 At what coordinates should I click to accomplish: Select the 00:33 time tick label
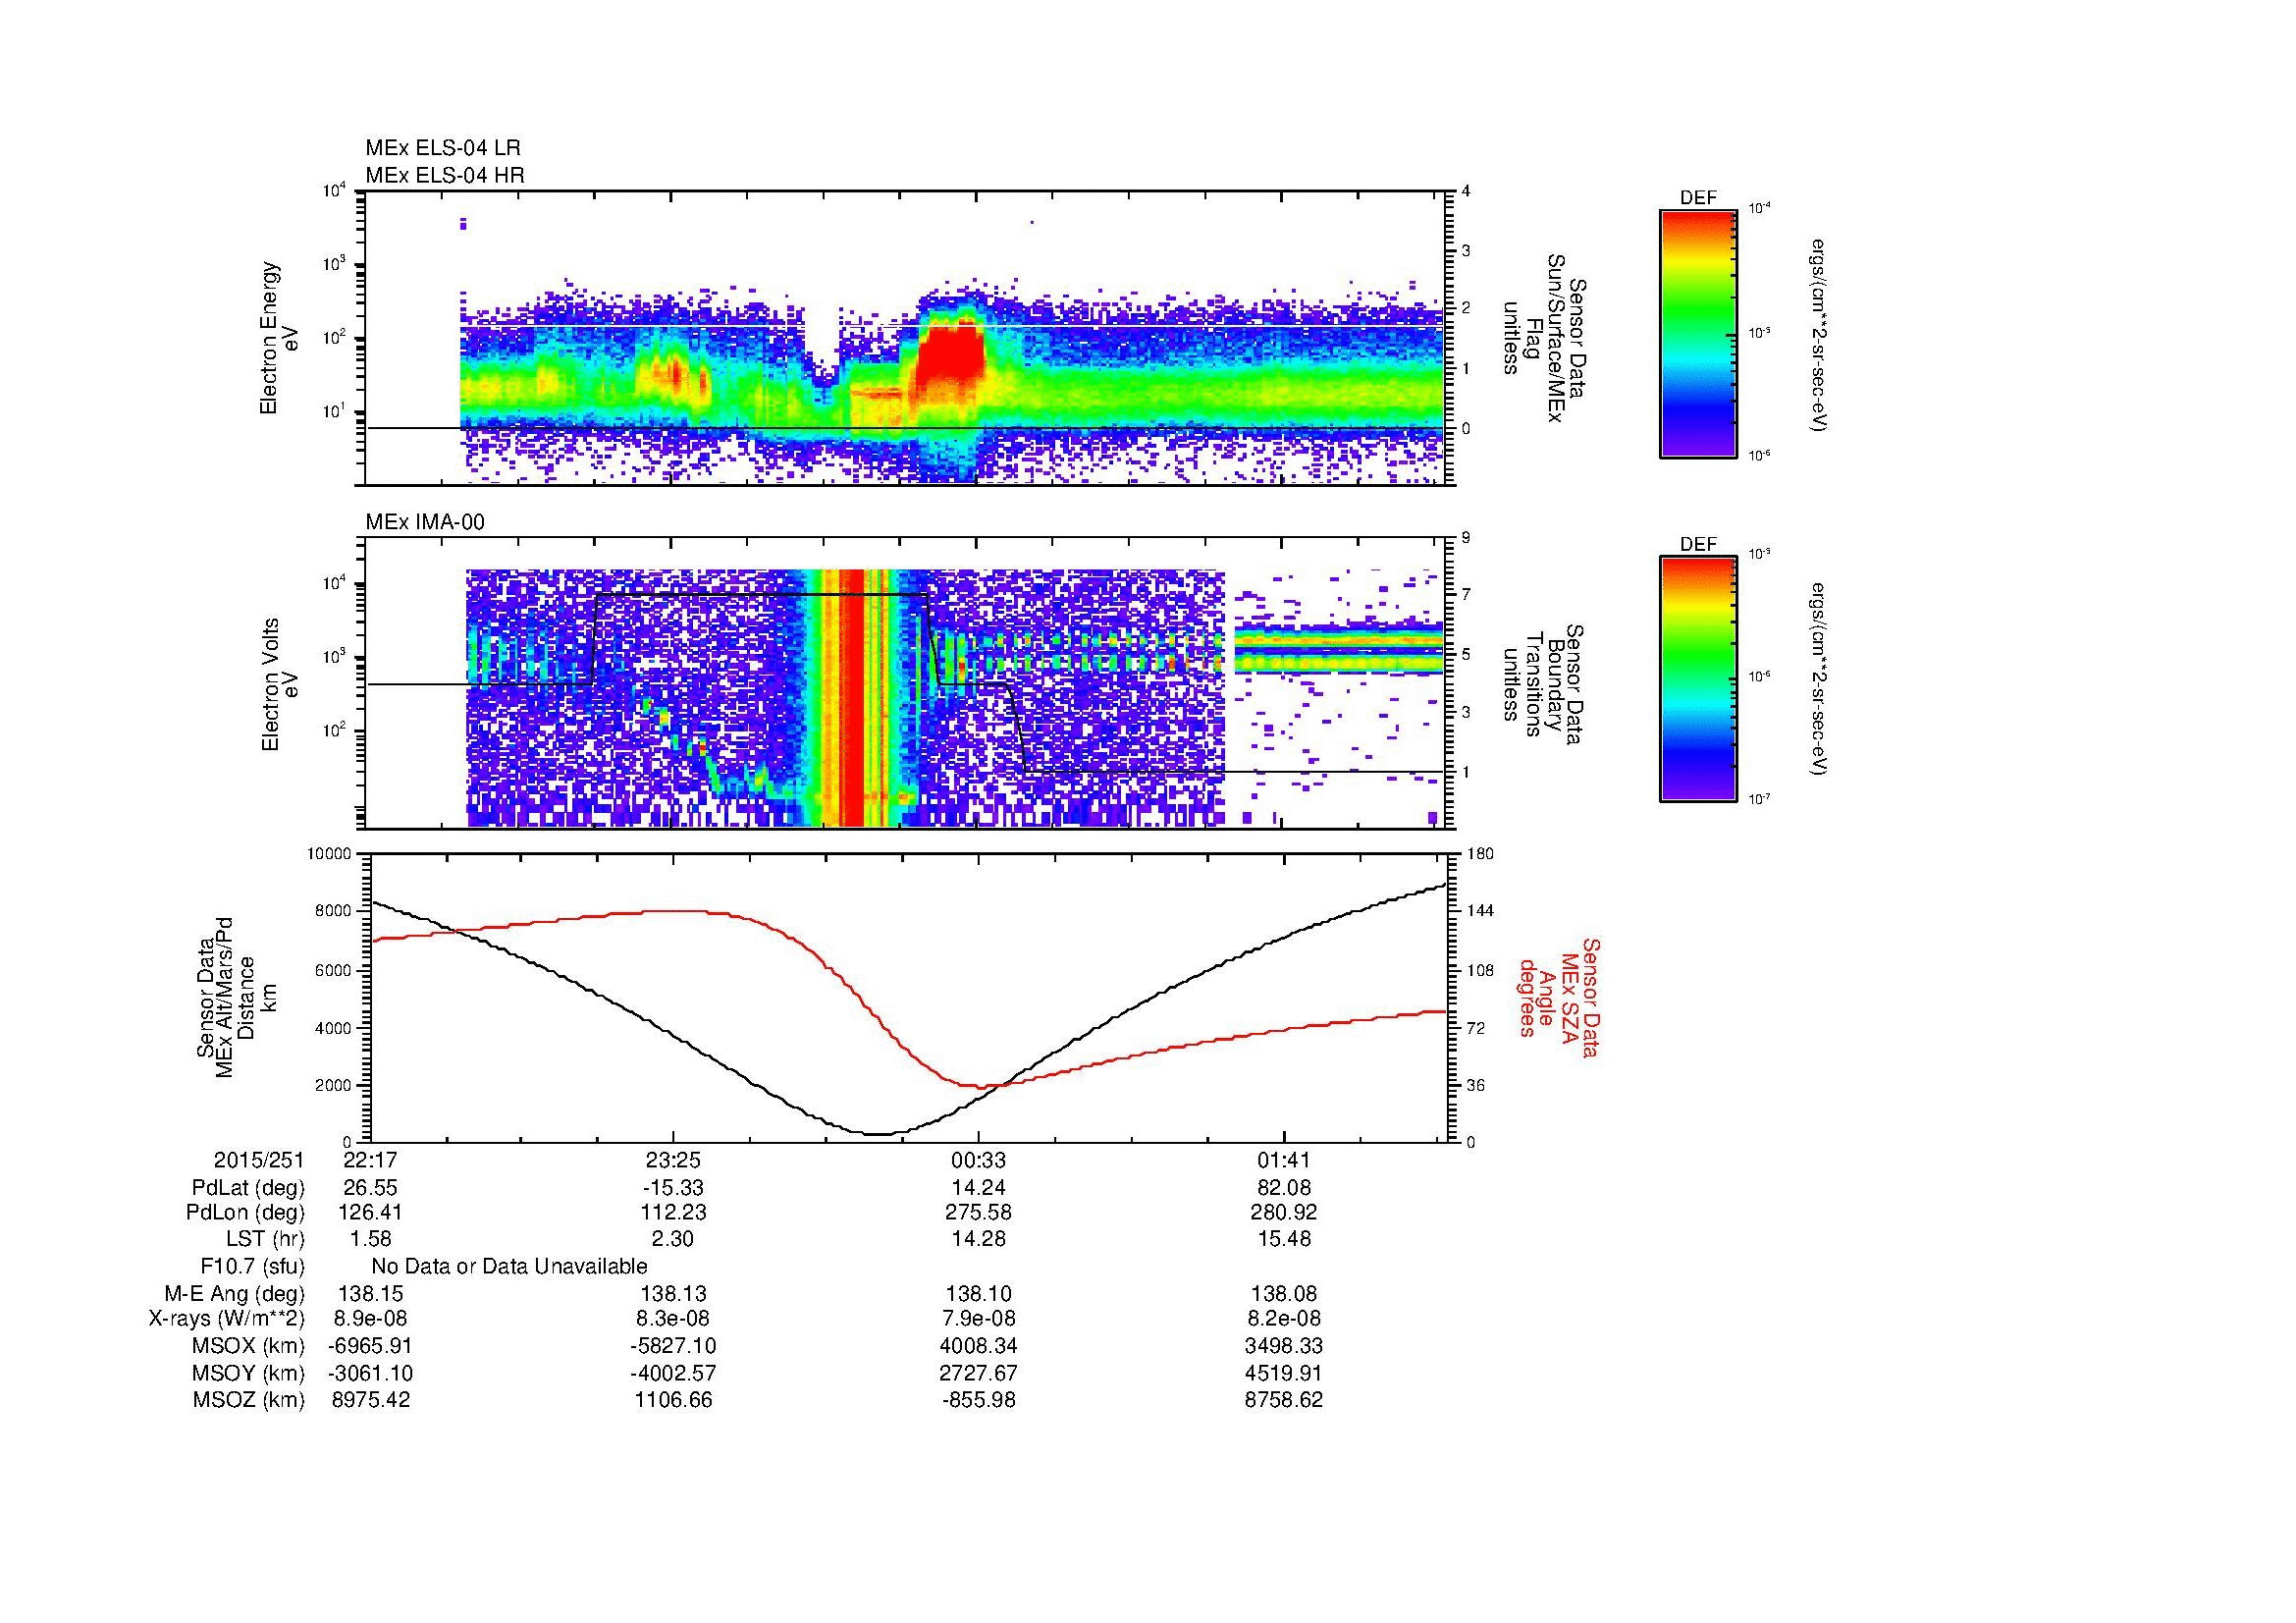(x=978, y=1161)
